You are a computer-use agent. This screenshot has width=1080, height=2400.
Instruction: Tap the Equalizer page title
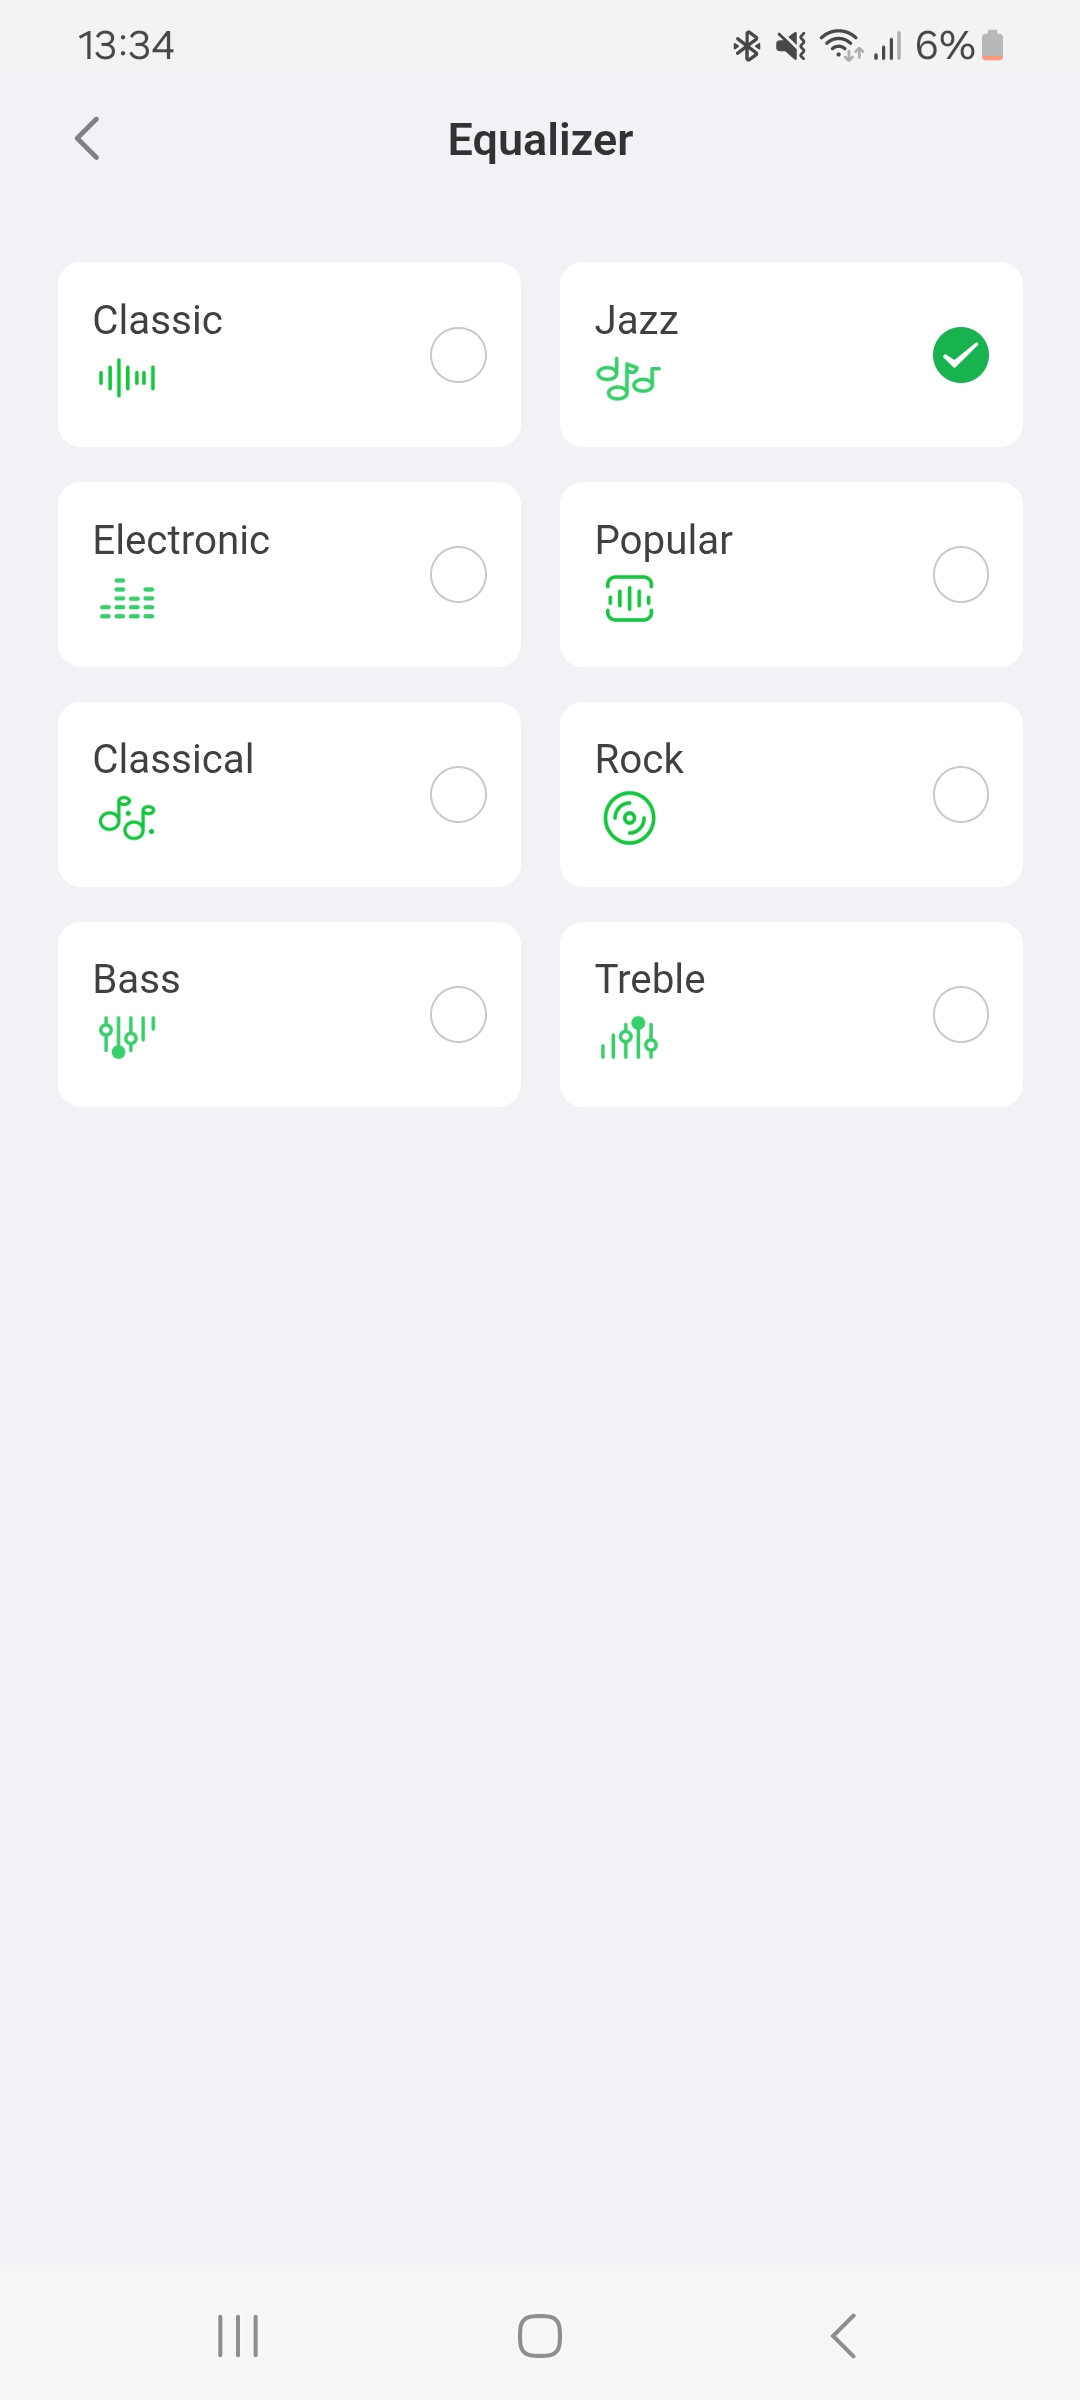tap(540, 140)
